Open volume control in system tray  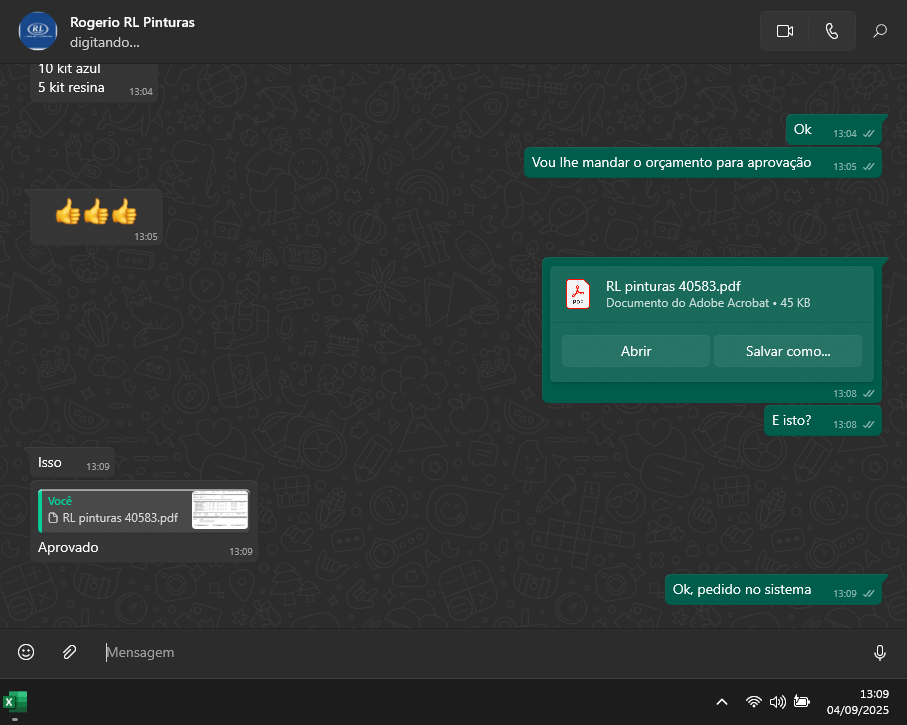pyautogui.click(x=777, y=702)
